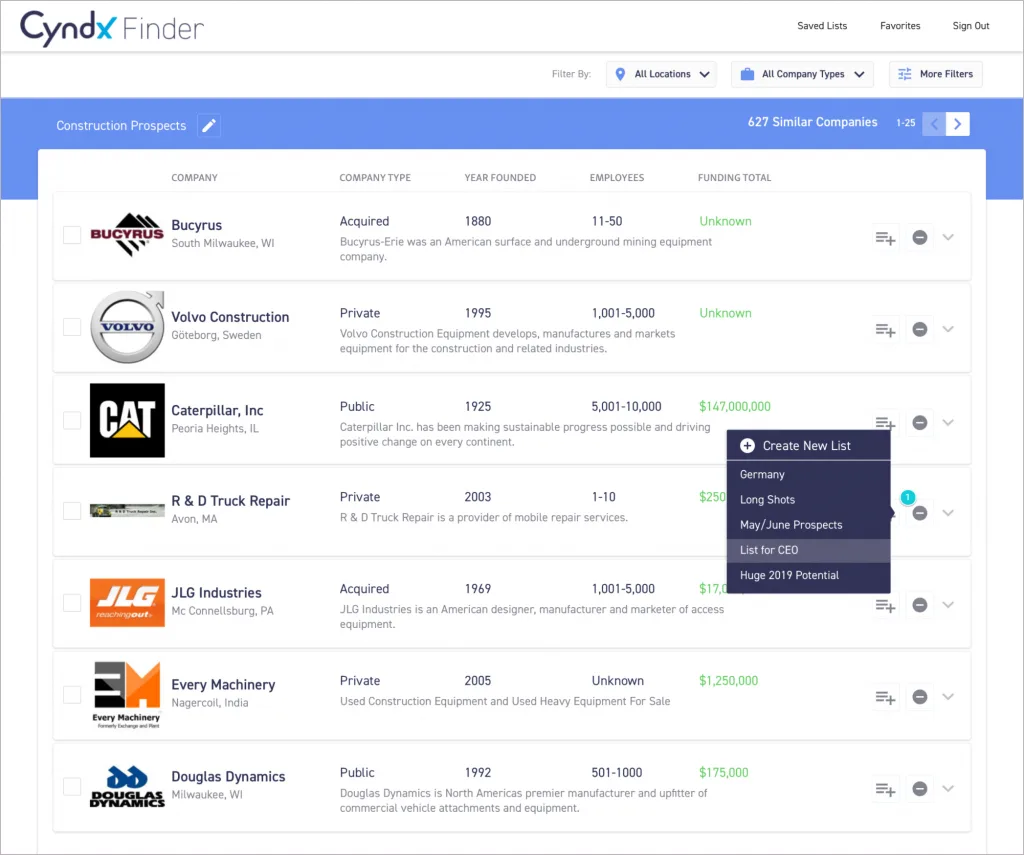Click add-to-list icon for Caterpillar, Inc
Screen dimensions: 1024x855
click(885, 423)
